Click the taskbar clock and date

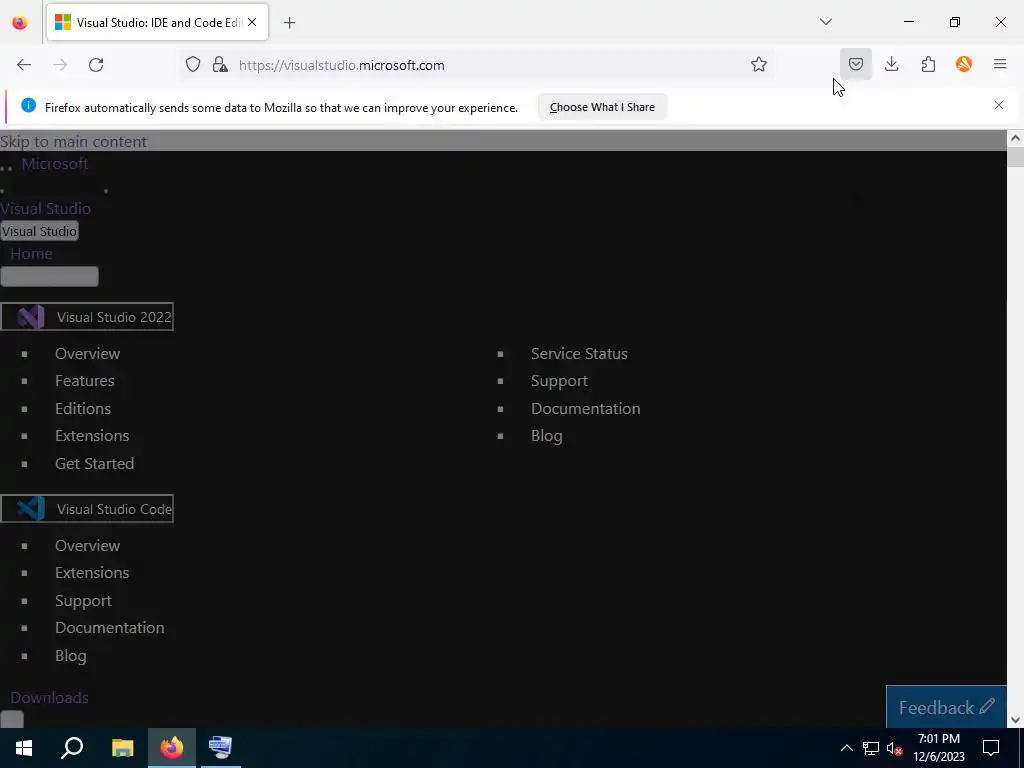[x=938, y=748]
